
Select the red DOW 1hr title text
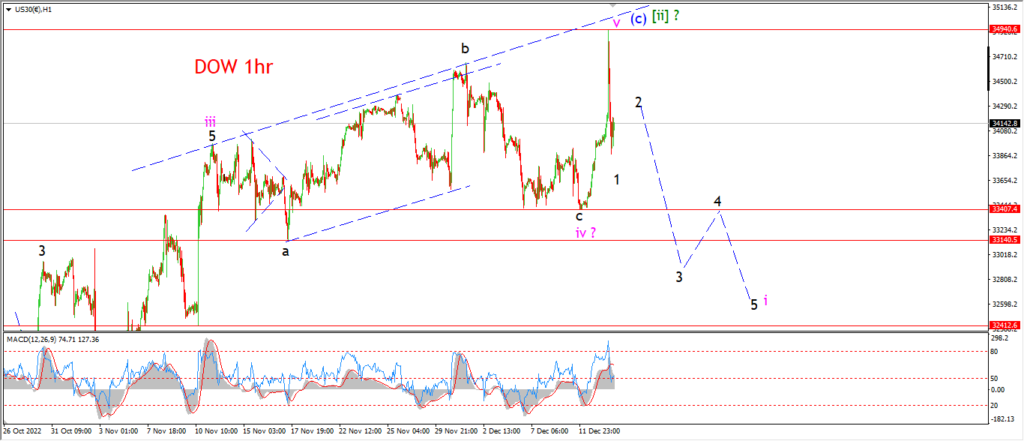(233, 67)
